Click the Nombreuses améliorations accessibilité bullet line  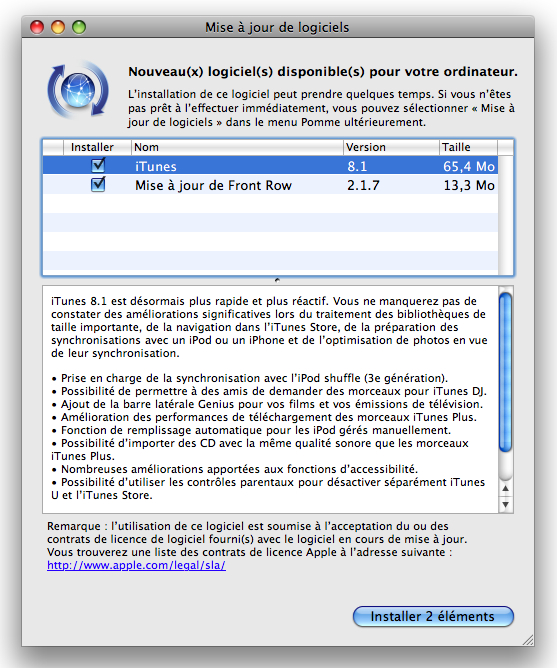click(234, 469)
